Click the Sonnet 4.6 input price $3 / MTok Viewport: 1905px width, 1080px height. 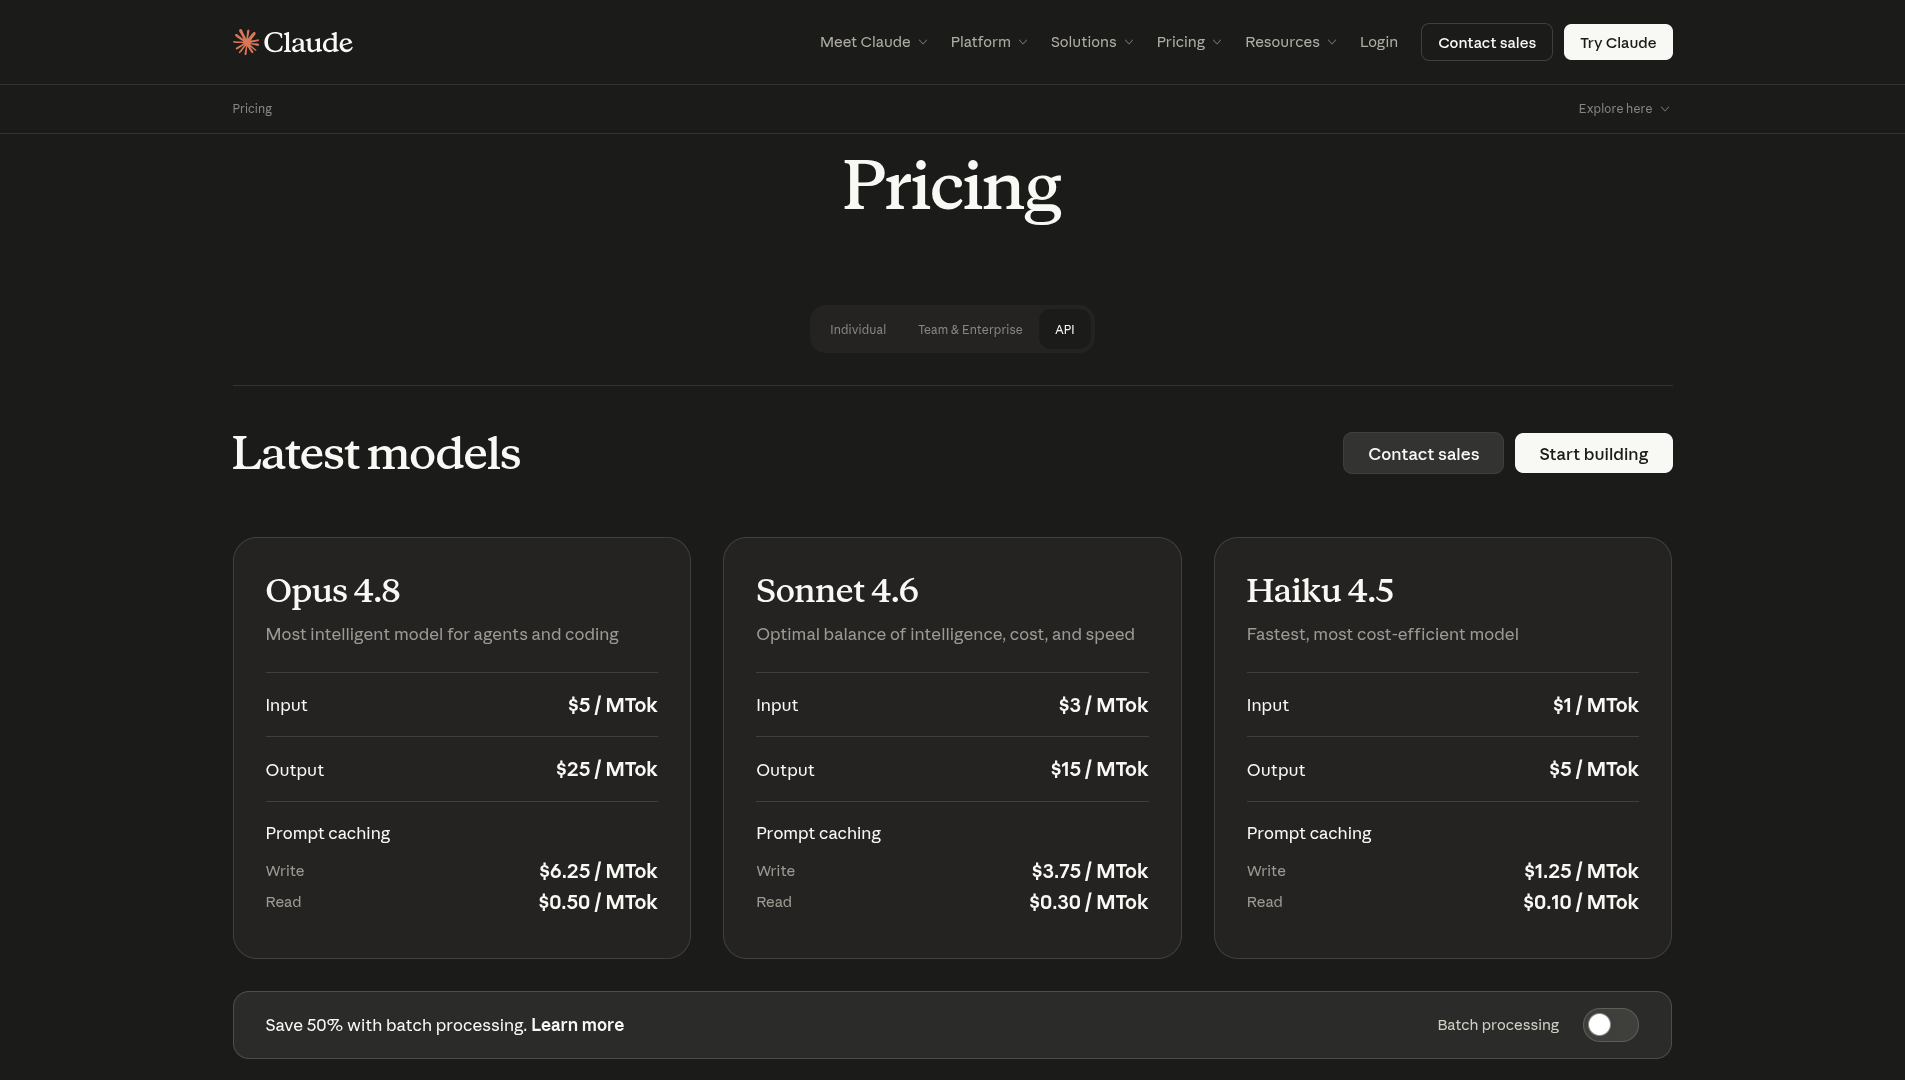(x=1104, y=705)
